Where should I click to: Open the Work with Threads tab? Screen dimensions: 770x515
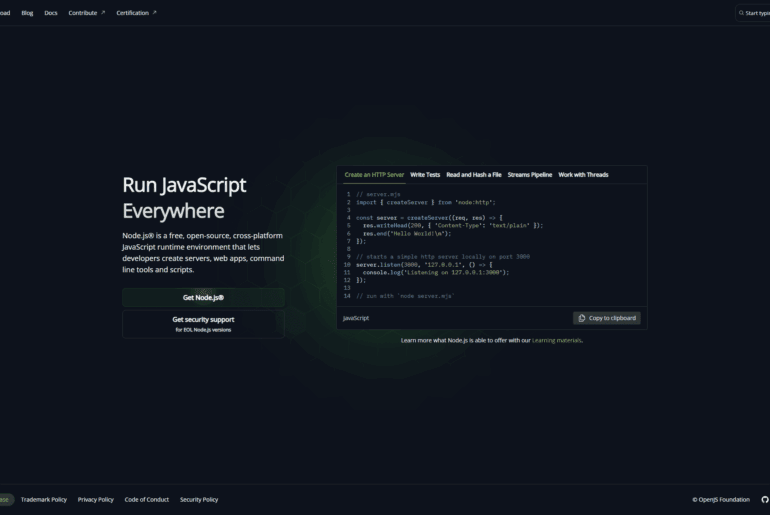click(583, 174)
